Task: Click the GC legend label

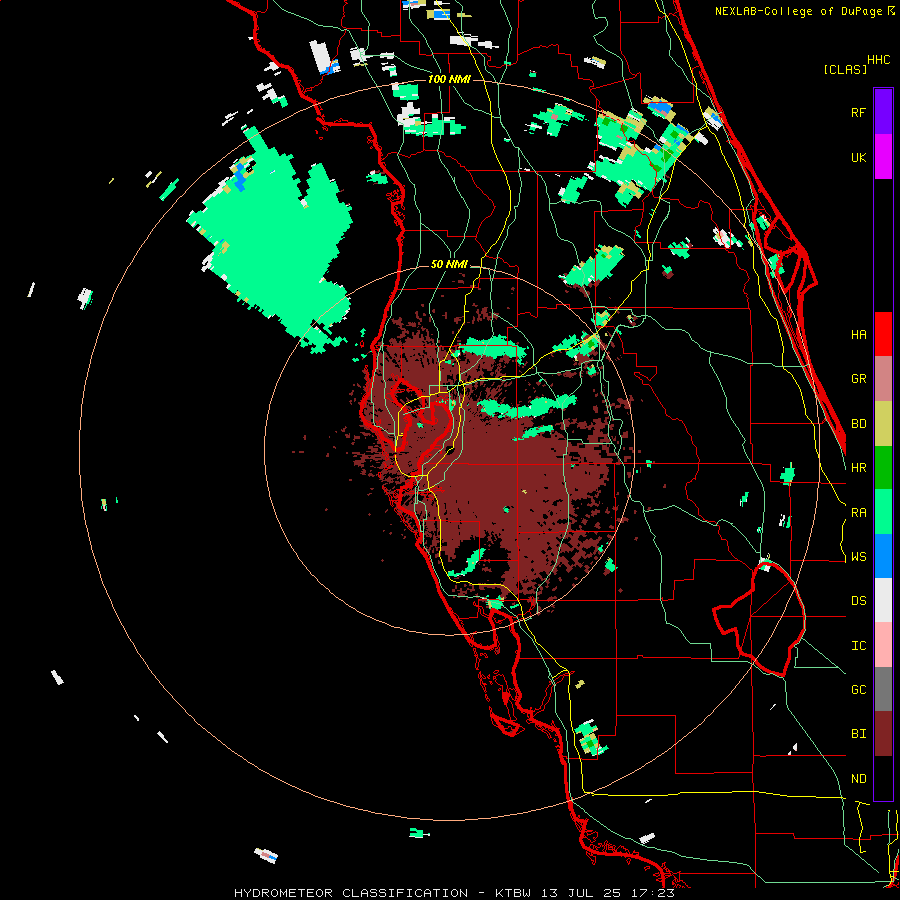Action: (858, 690)
